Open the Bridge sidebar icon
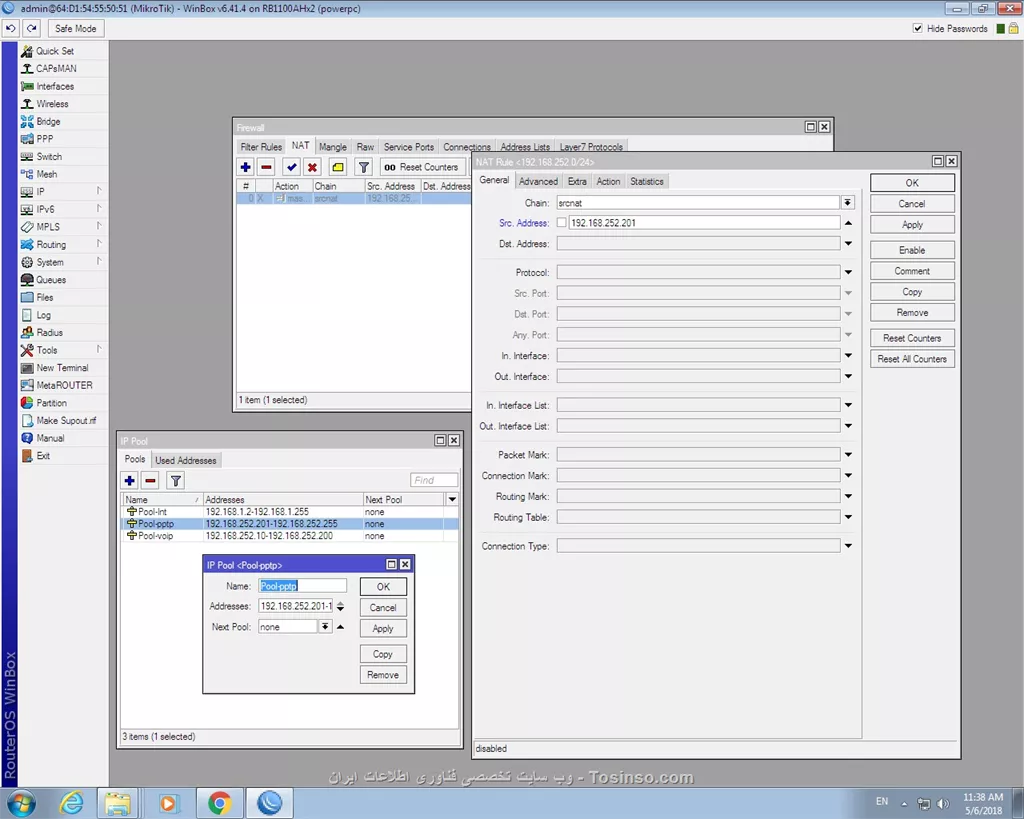The image size is (1024, 819). click(27, 121)
